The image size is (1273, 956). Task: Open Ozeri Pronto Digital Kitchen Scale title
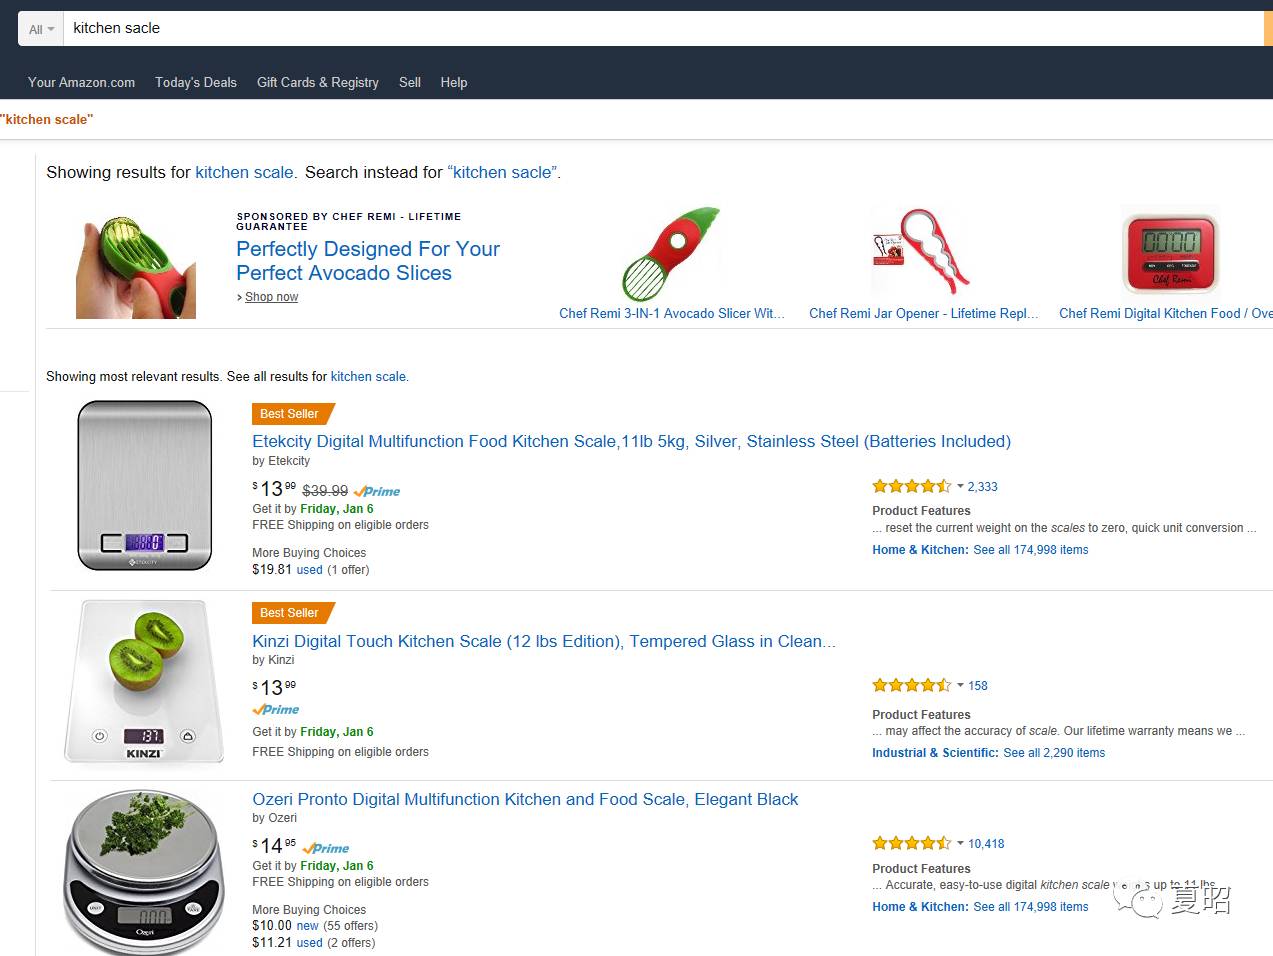pyautogui.click(x=525, y=799)
